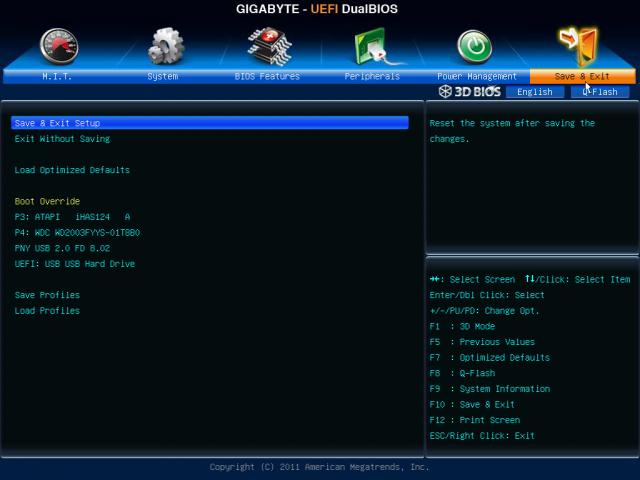Click the 3D BIOS logo
Image resolution: width=640 pixels, height=480 pixels.
[x=469, y=91]
